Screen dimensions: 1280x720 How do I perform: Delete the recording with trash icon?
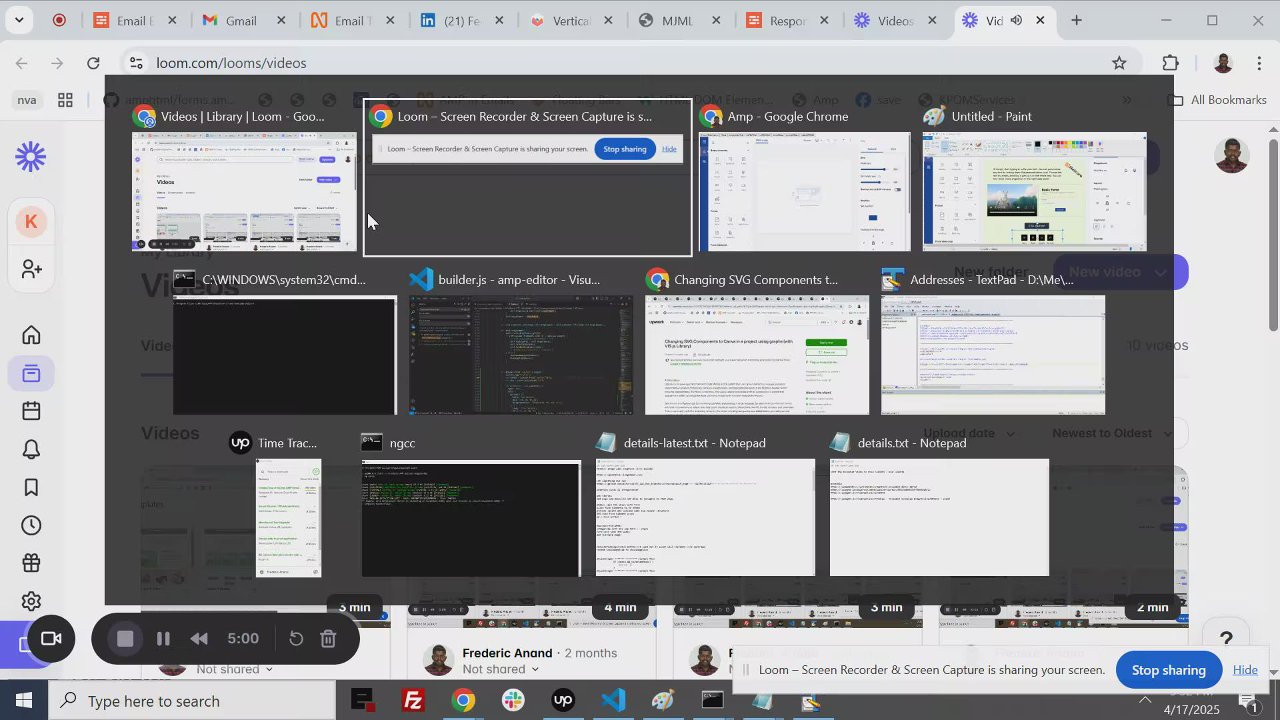[x=328, y=639]
